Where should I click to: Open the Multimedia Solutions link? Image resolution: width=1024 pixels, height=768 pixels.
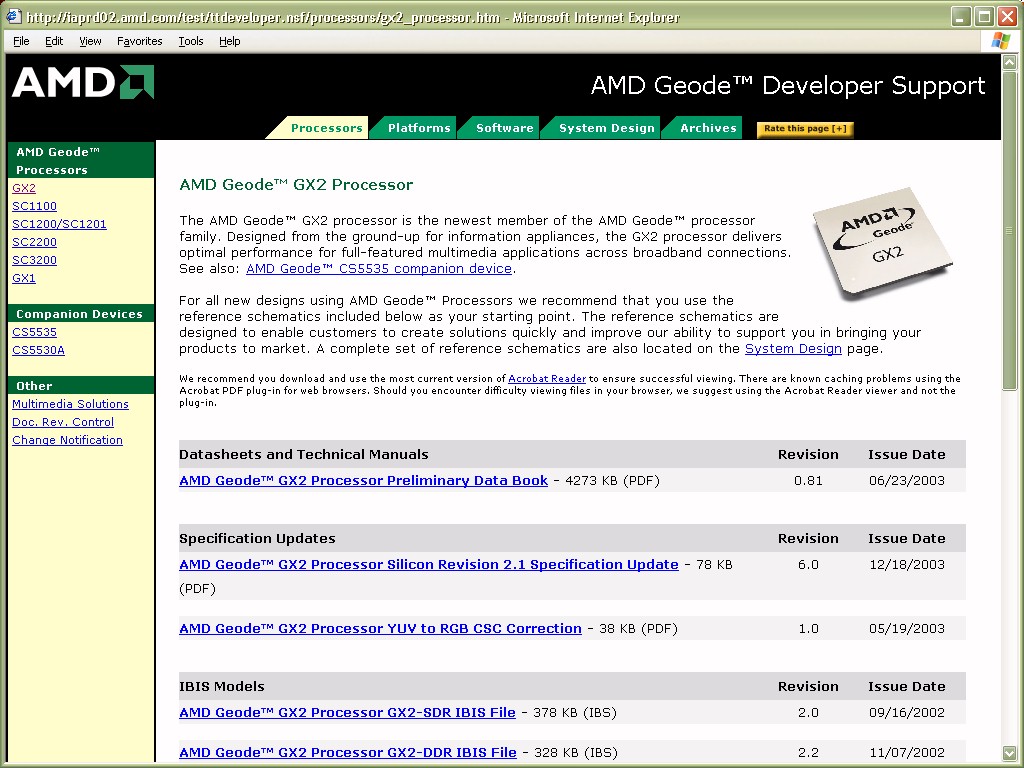coord(70,404)
